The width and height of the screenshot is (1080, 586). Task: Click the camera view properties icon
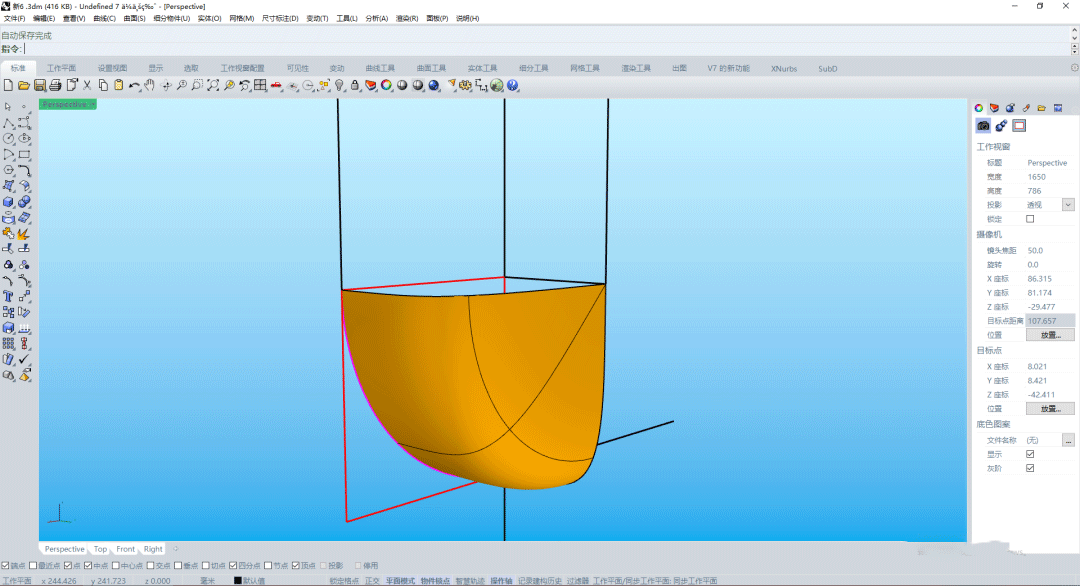coord(983,126)
